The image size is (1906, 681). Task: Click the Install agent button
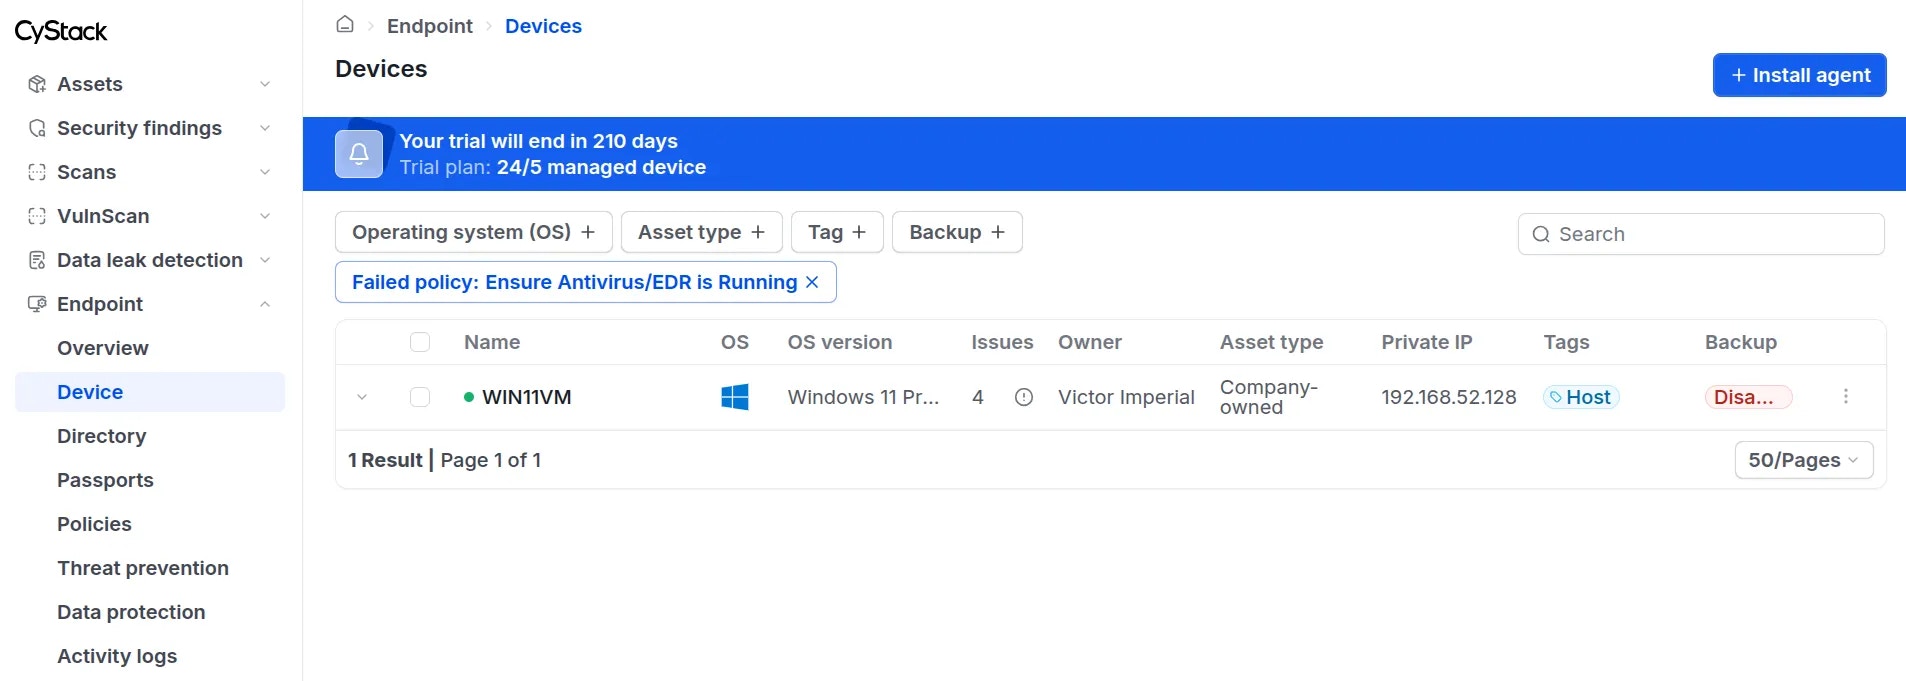tap(1799, 75)
